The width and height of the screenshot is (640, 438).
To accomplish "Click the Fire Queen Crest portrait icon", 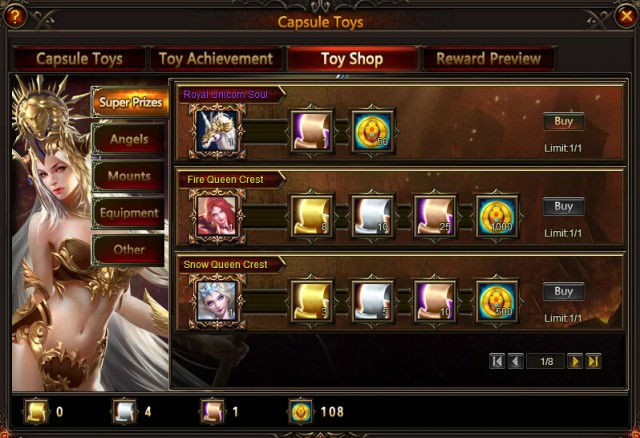I will (217, 216).
